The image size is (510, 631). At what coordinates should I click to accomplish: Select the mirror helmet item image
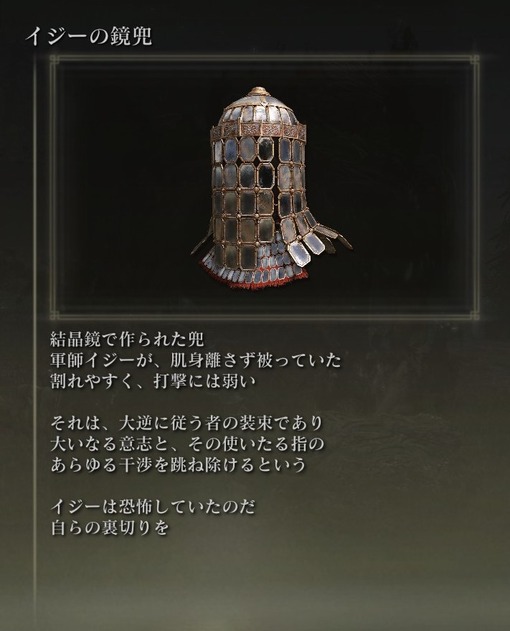[272, 190]
